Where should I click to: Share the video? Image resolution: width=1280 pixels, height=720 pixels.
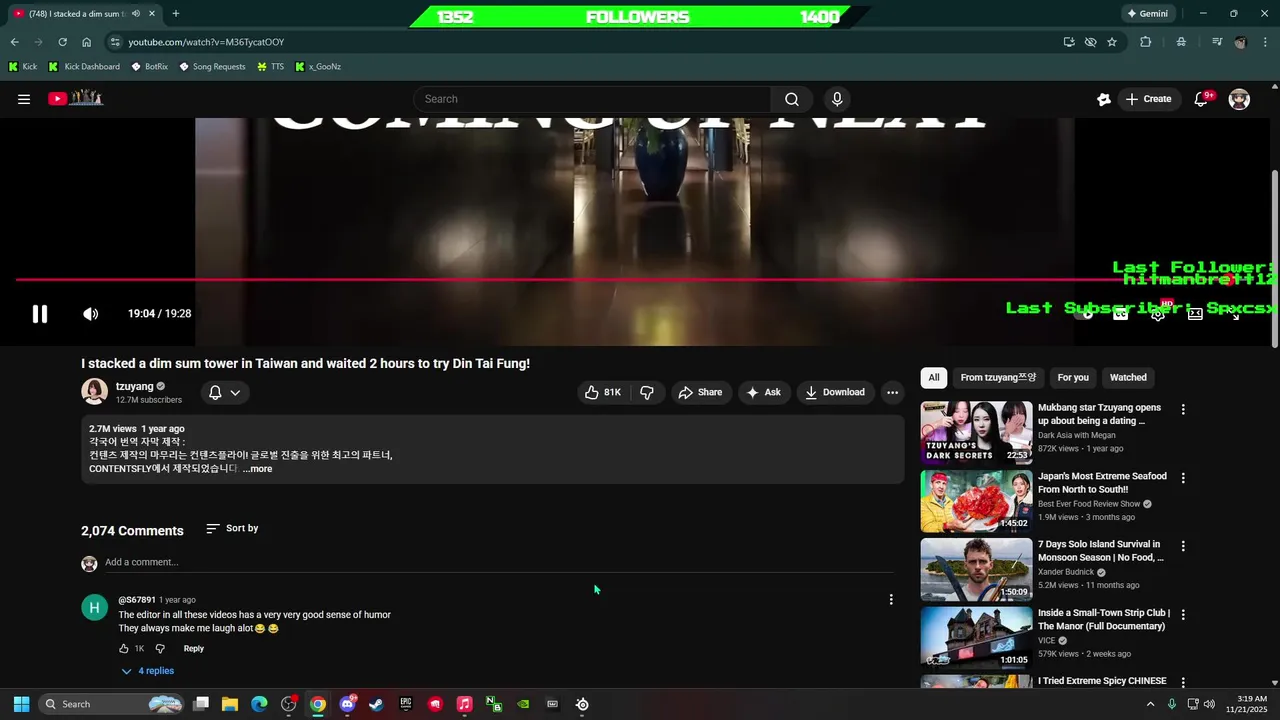700,392
